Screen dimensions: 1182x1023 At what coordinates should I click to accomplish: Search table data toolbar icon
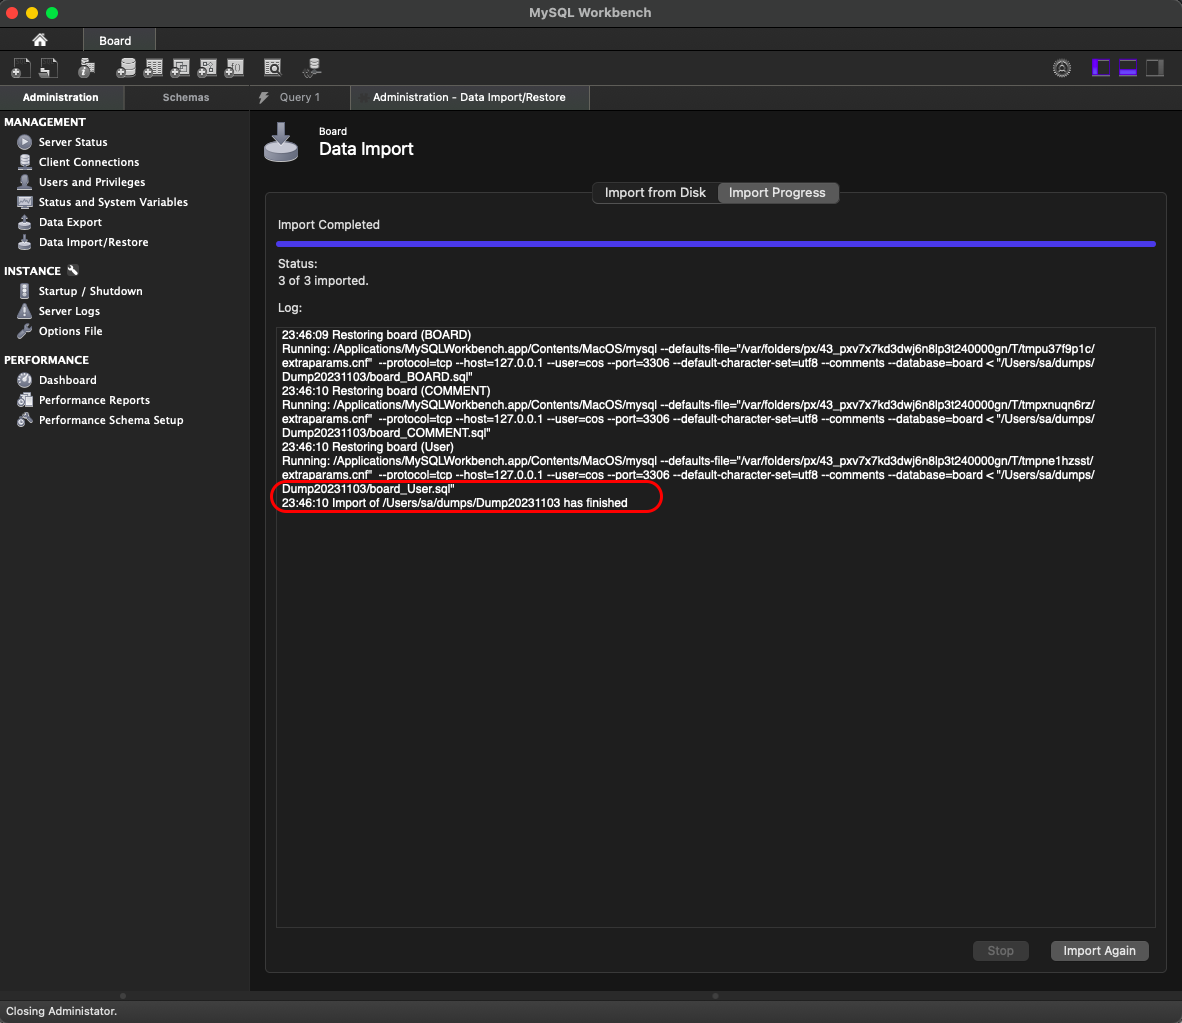(x=273, y=68)
